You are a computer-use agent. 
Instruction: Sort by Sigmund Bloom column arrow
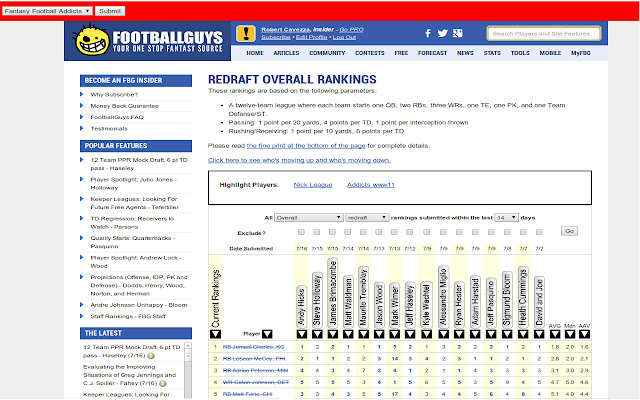(x=507, y=334)
